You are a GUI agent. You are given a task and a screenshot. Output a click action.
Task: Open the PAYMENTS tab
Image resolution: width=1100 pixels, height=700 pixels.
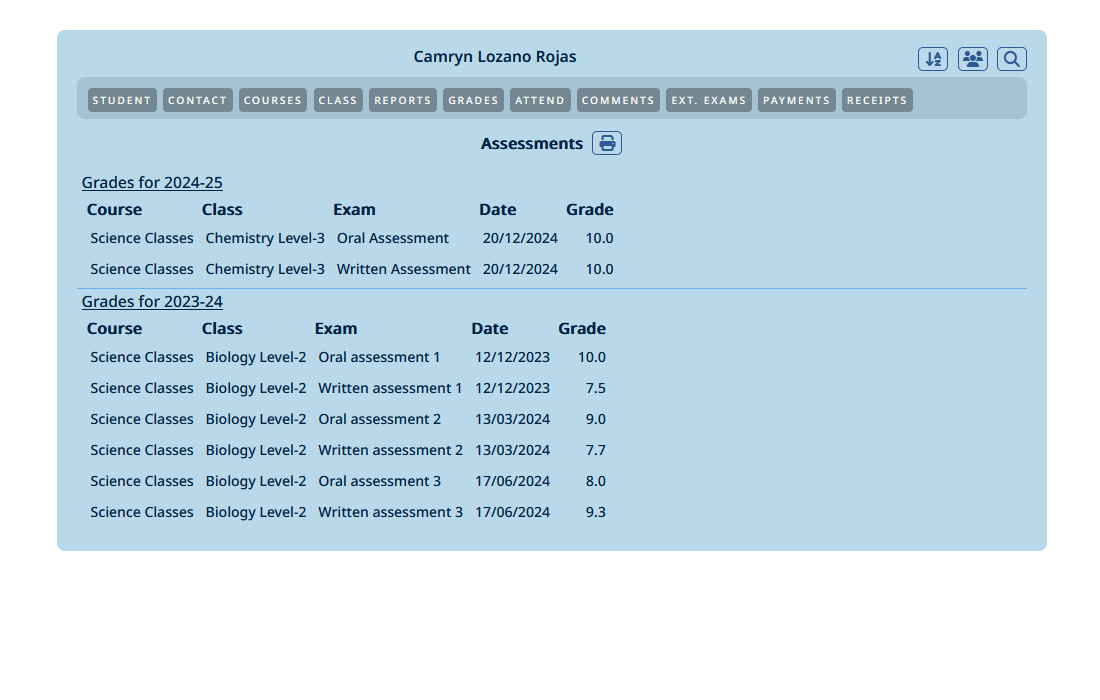(x=796, y=100)
